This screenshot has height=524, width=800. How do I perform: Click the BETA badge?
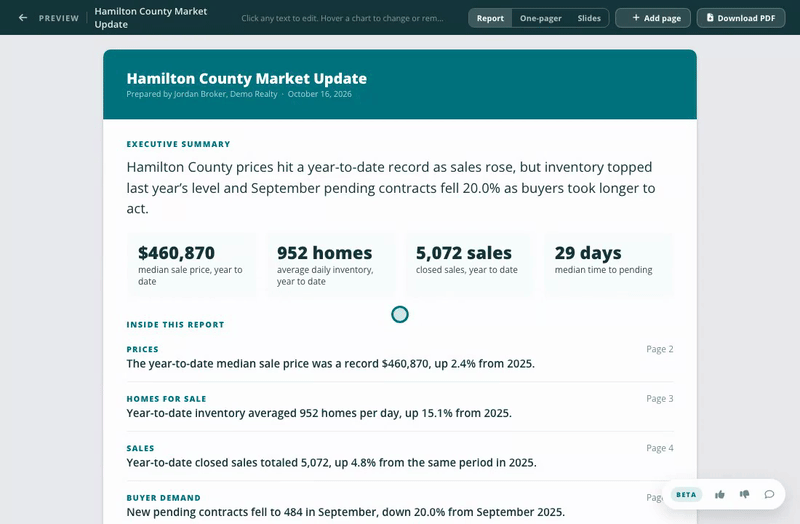click(686, 494)
